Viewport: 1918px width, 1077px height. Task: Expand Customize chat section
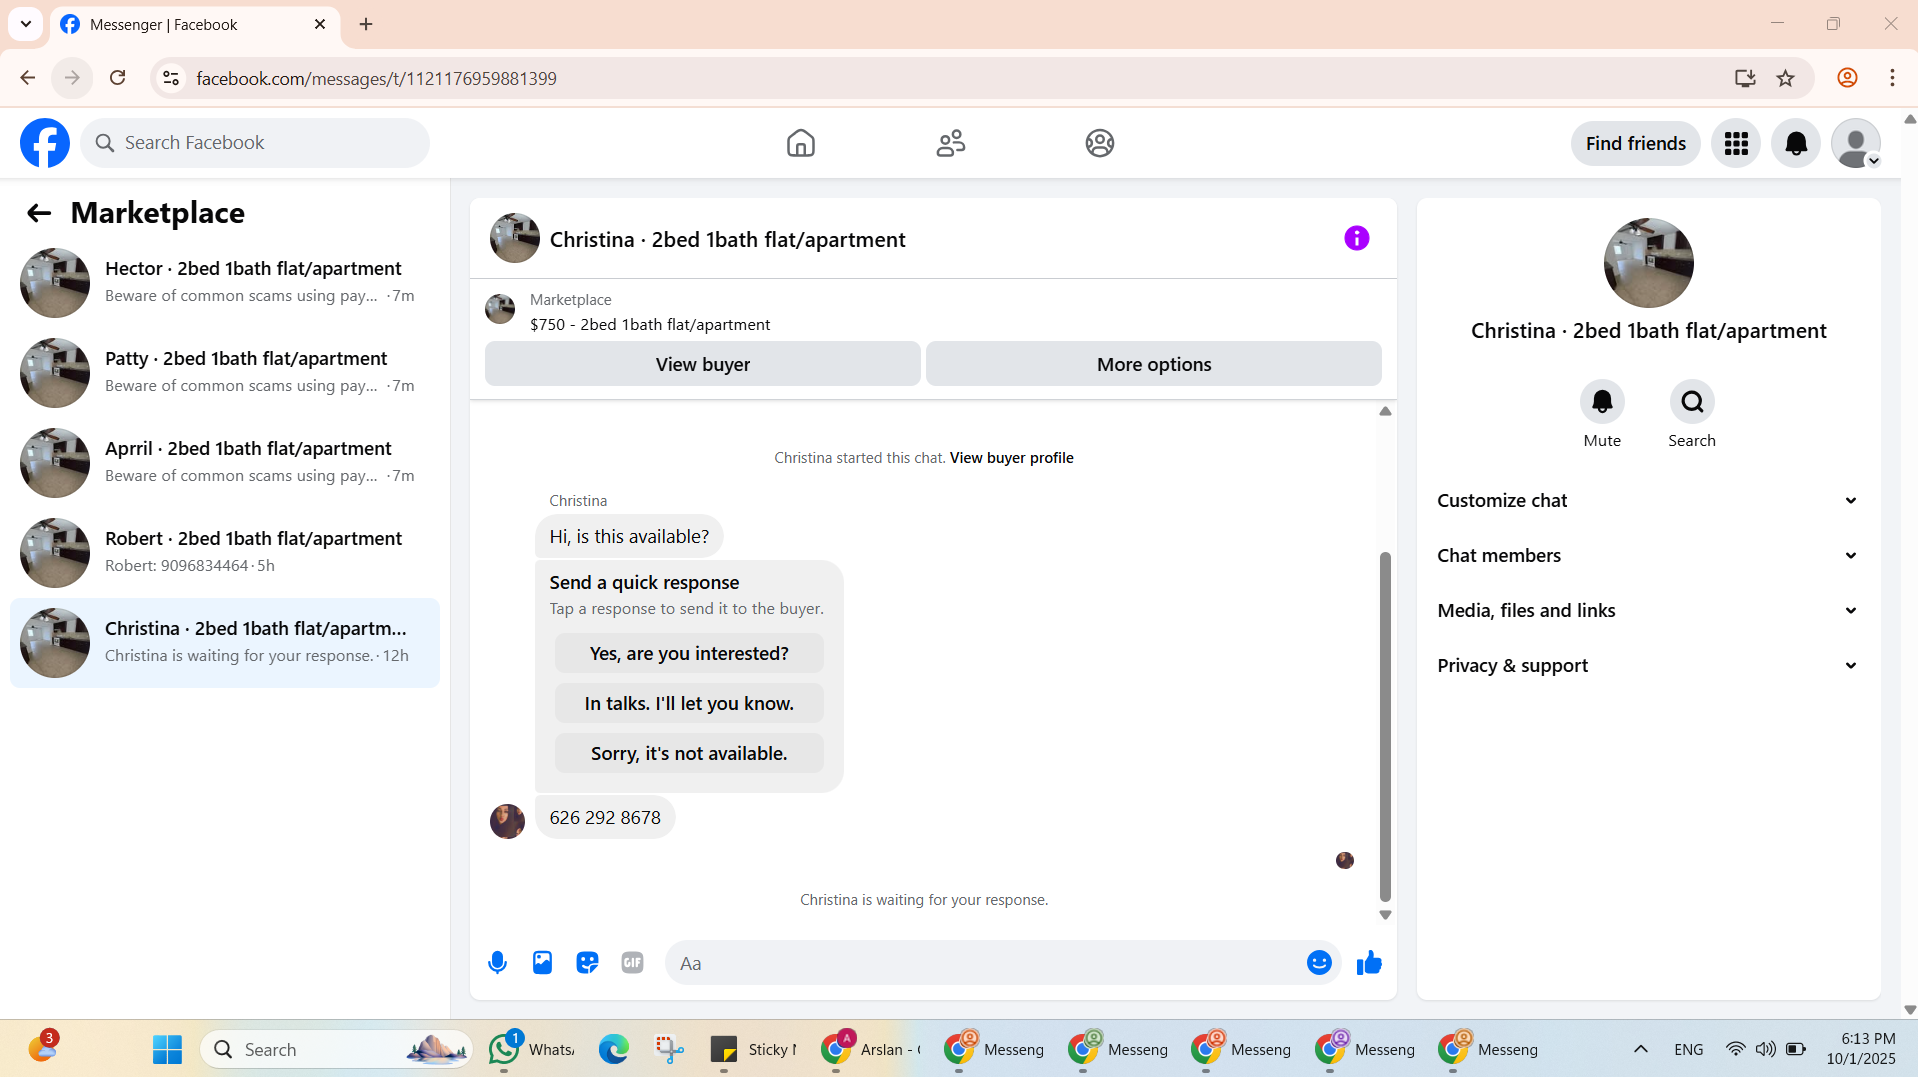click(x=1648, y=501)
